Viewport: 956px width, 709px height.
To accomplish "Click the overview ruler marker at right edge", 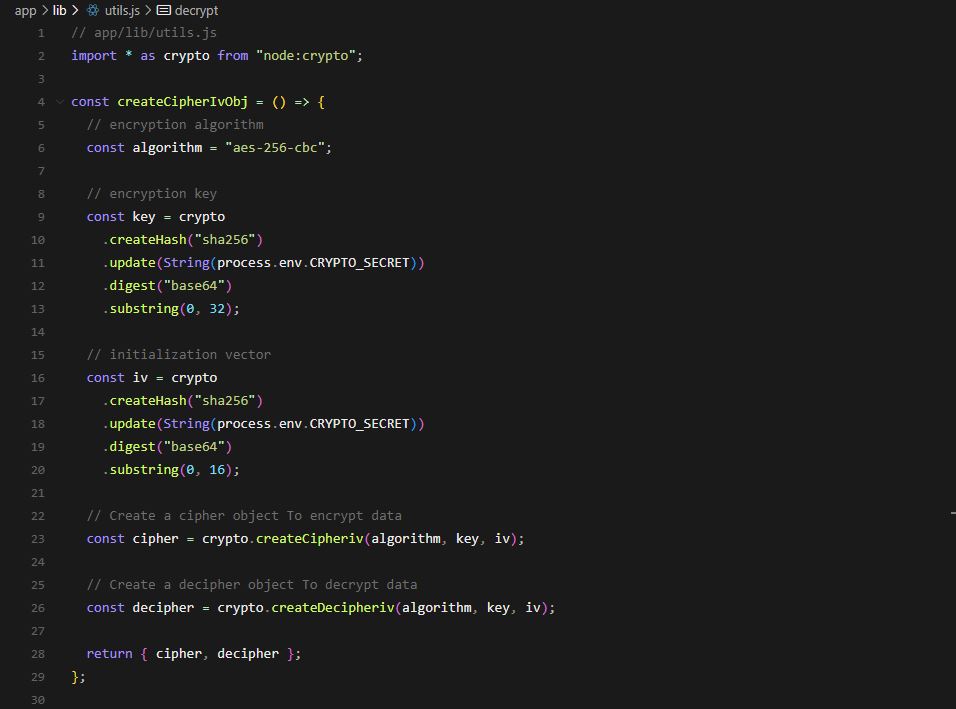I will (x=952, y=513).
